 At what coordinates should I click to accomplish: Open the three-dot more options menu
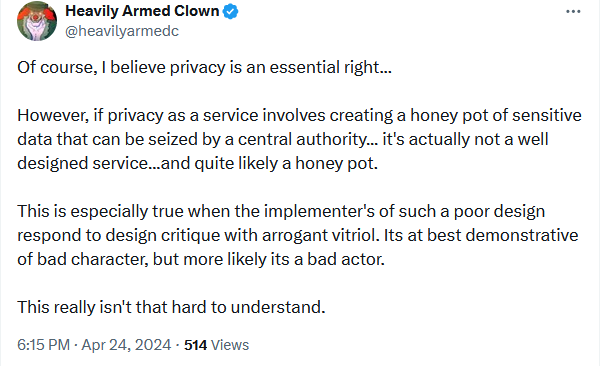[x=573, y=12]
